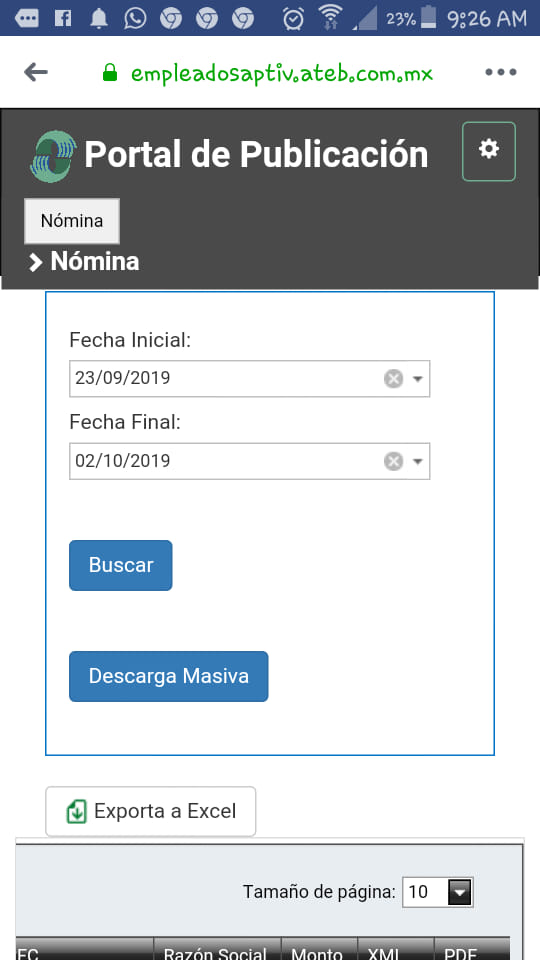Screen dimensions: 540x960
Task: Focus the Fecha Inicial date field
Action: tap(250, 378)
